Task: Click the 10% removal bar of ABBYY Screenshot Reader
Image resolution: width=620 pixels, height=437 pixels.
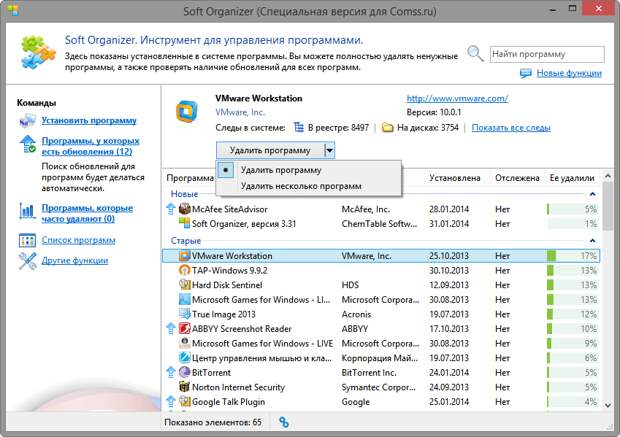Action: (x=572, y=329)
